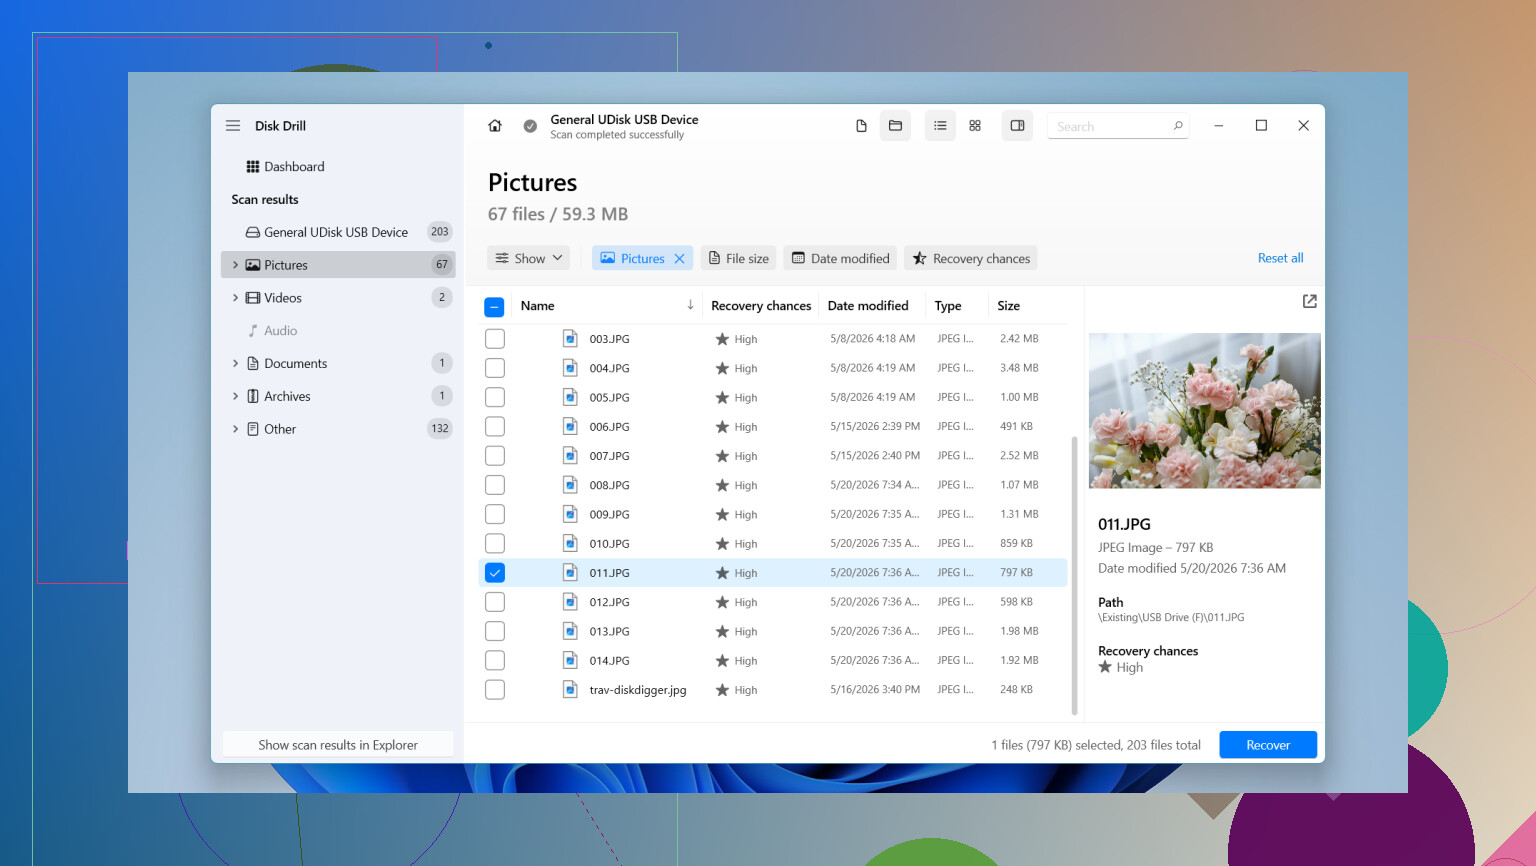Click the Name column header

(x=538, y=306)
